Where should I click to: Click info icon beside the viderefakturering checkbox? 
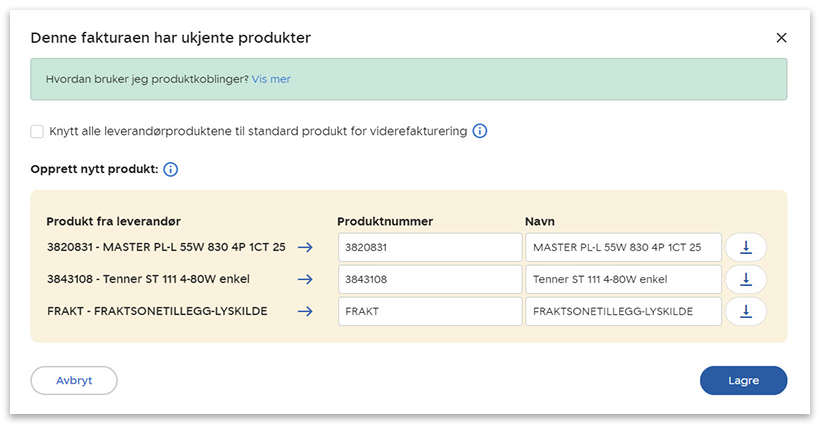click(x=480, y=131)
